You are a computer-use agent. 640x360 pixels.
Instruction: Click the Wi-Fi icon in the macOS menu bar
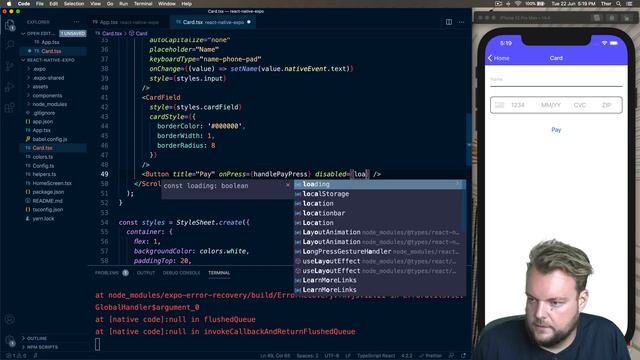tap(518, 4)
